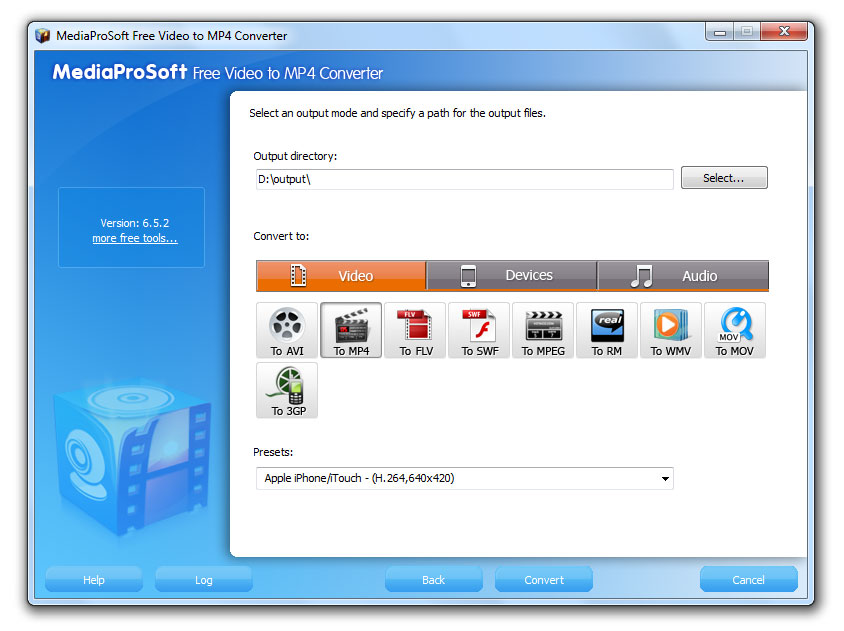Pick the To FLV format icon
Viewport: 844px width, 631px height.
click(x=415, y=330)
